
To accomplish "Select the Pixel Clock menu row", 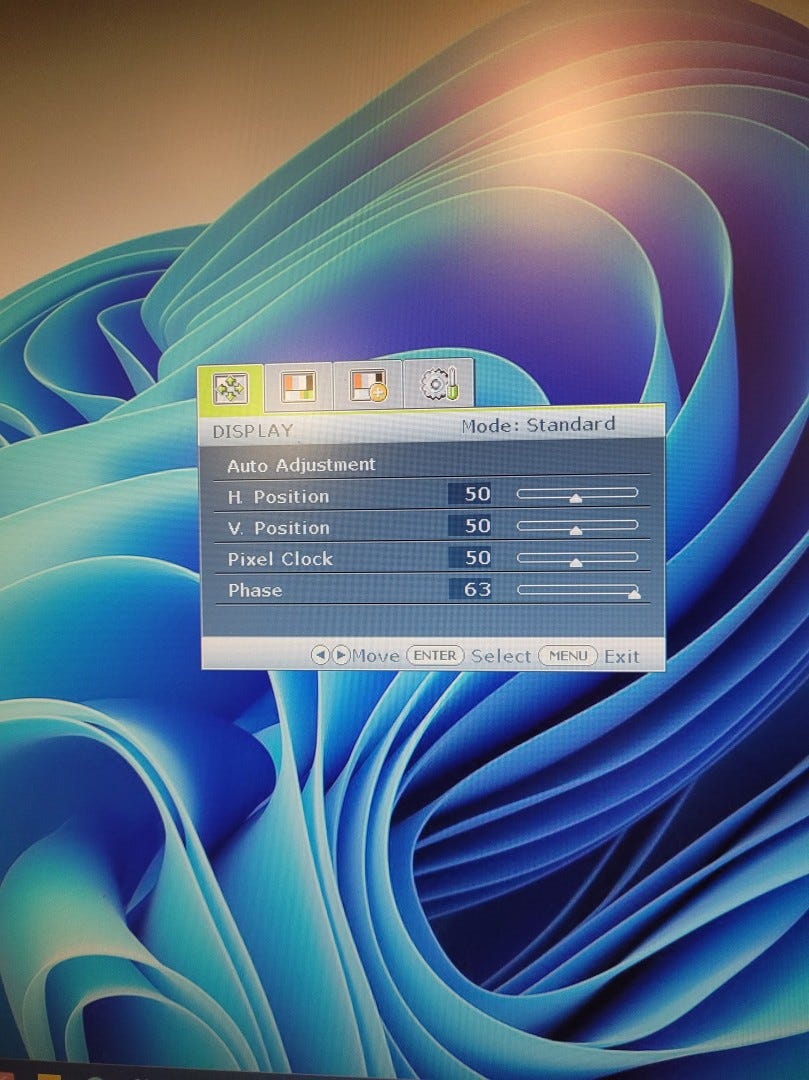I will click(x=432, y=558).
